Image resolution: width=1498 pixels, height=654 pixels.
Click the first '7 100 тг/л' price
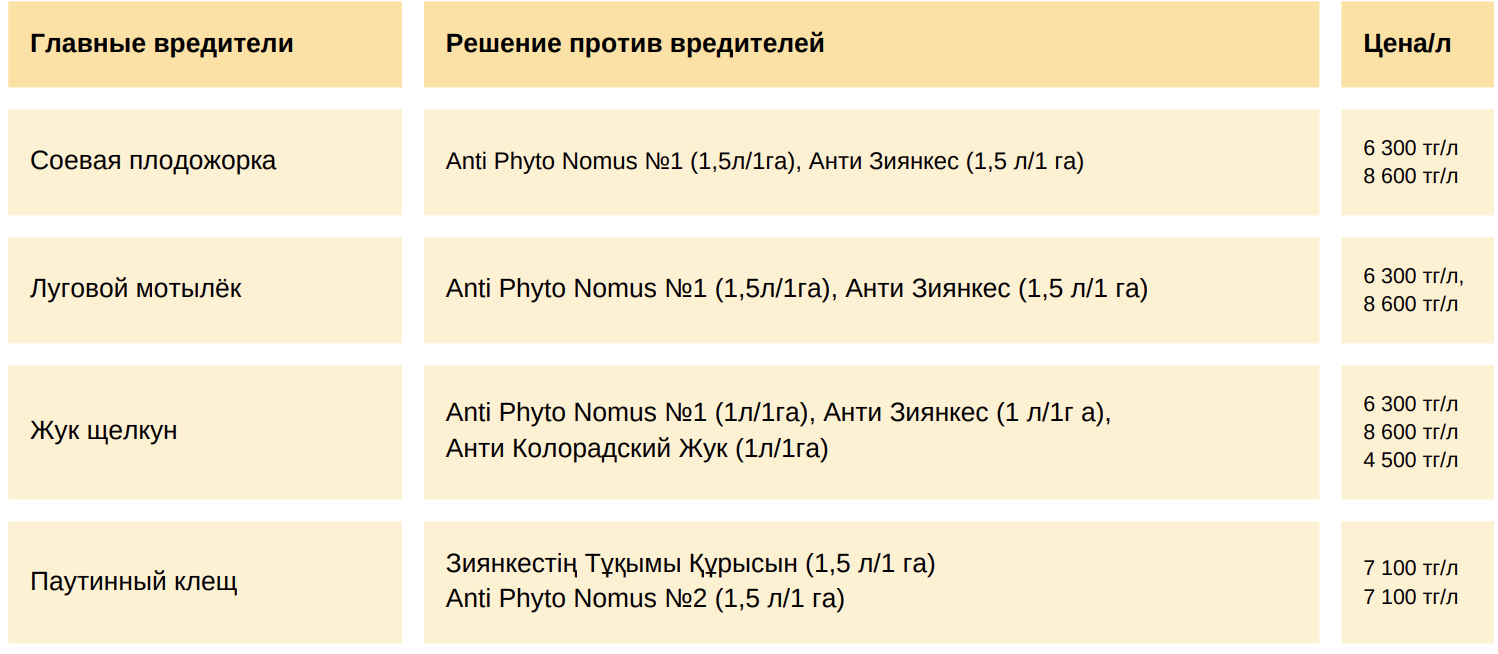coord(1410,568)
